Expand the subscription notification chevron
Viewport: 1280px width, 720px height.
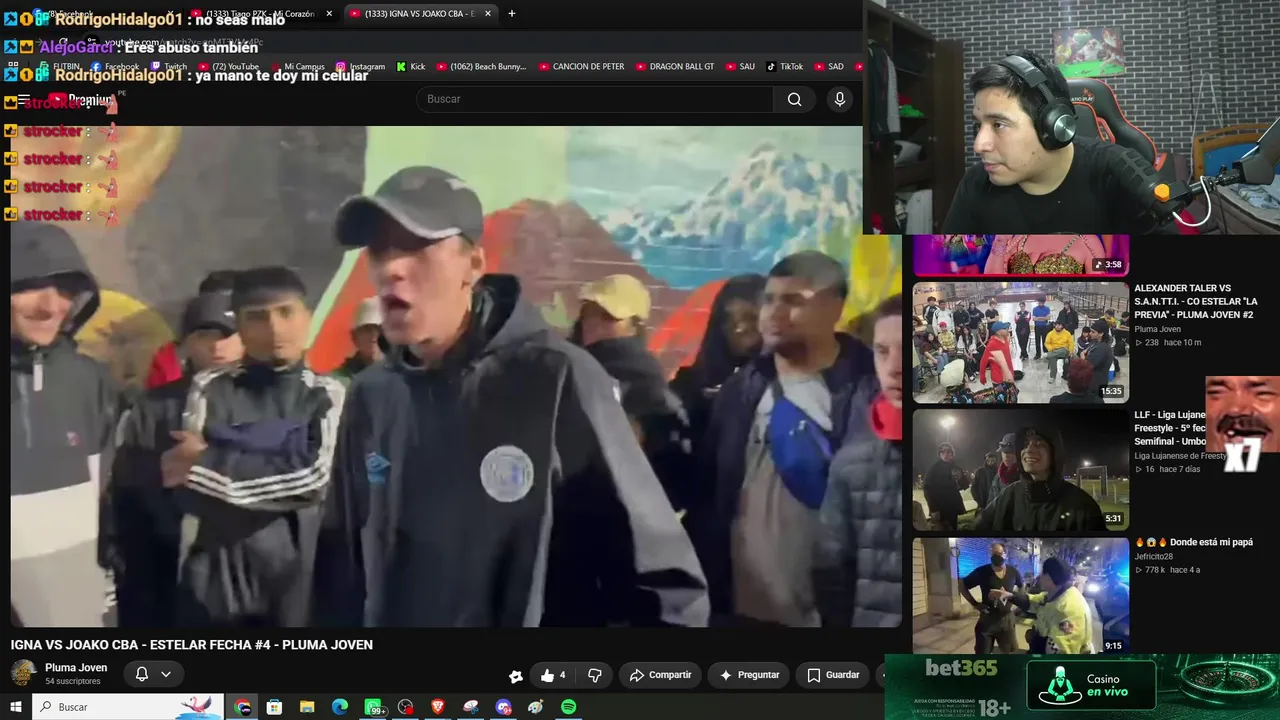click(166, 674)
